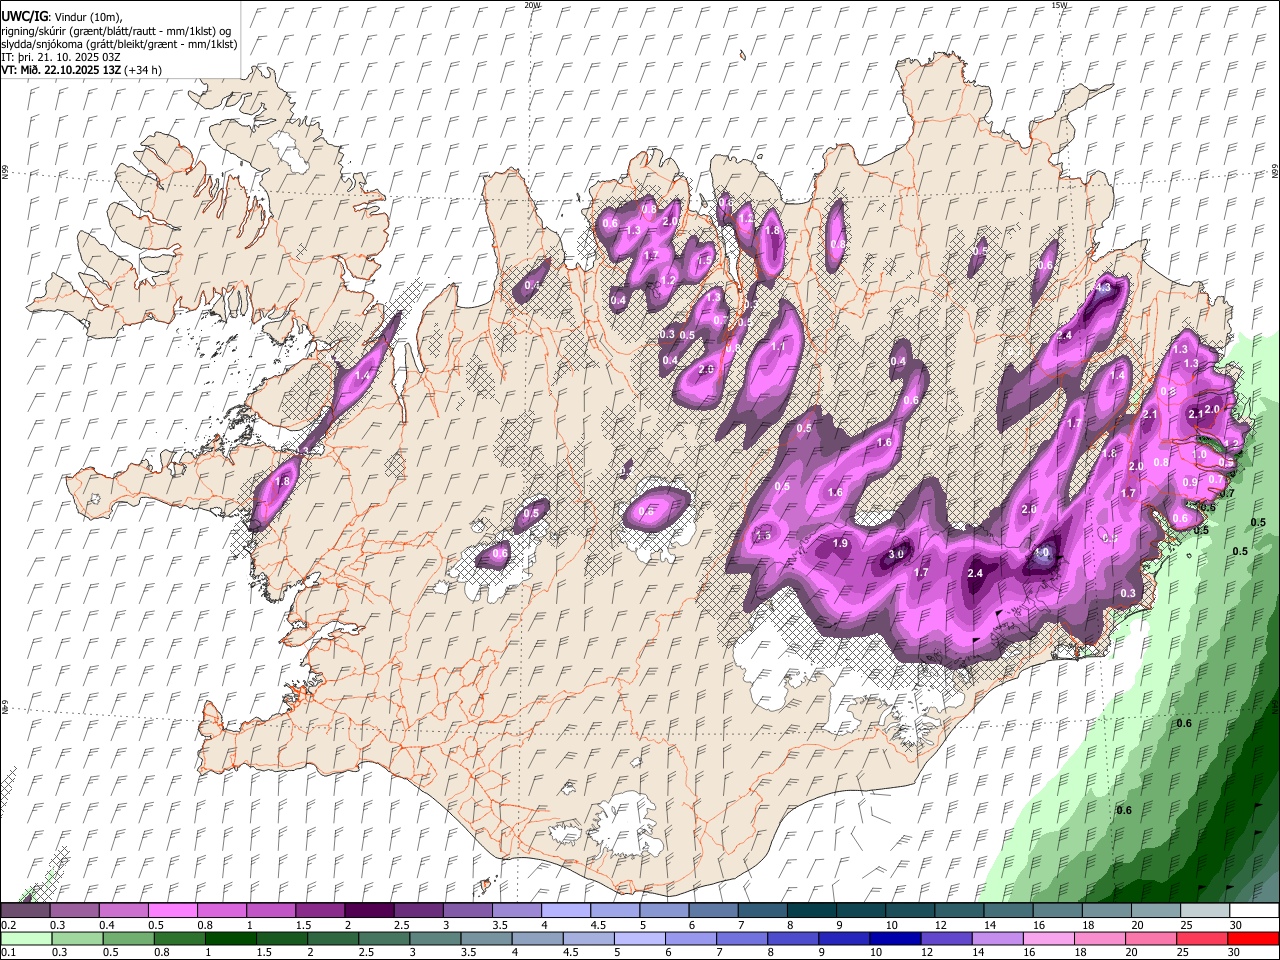Image resolution: width=1280 pixels, height=960 pixels.
Task: Pick the bright pink 0.5 swatch, upper legend
Action: click(x=172, y=910)
